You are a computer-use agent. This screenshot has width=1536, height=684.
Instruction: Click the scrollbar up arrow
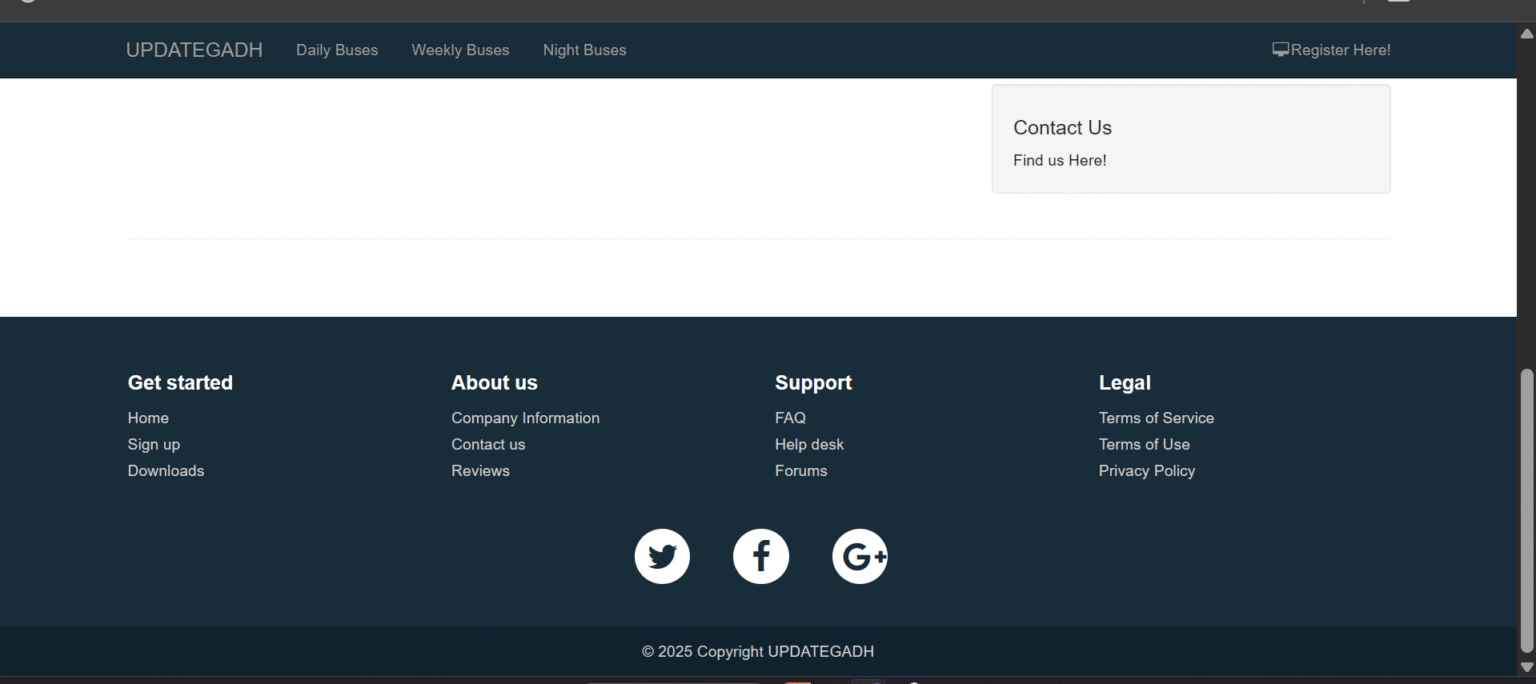click(x=1526, y=34)
